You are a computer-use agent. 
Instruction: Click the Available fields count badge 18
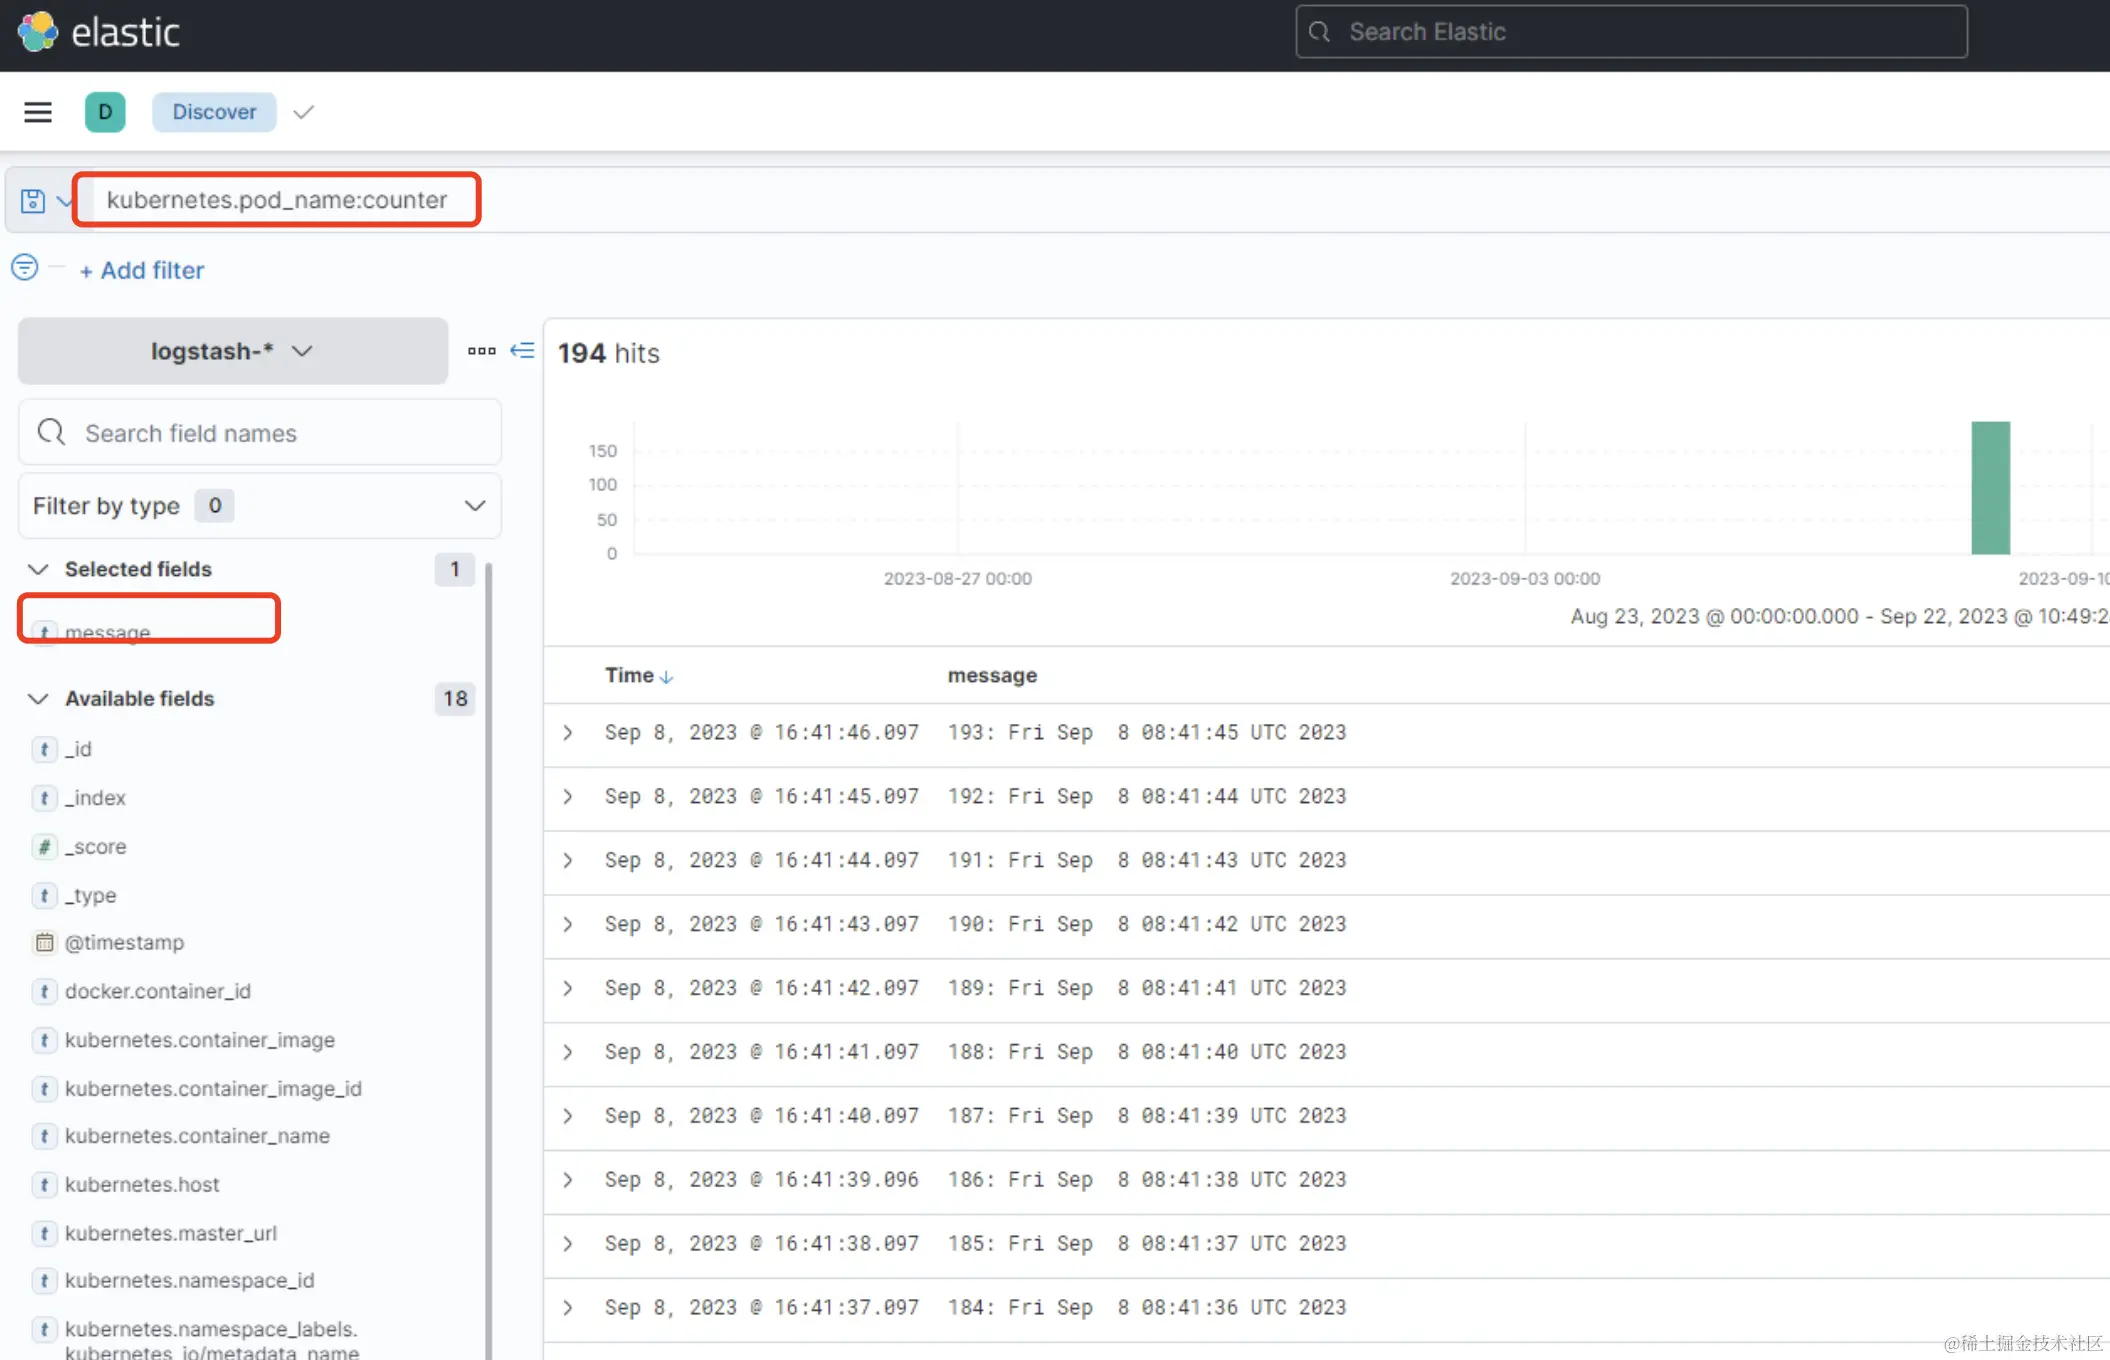455,699
